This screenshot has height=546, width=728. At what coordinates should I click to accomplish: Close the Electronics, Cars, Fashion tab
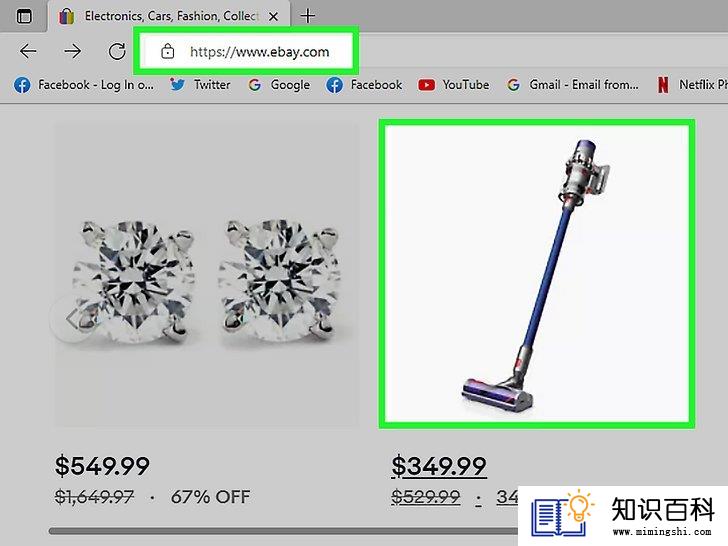274,17
